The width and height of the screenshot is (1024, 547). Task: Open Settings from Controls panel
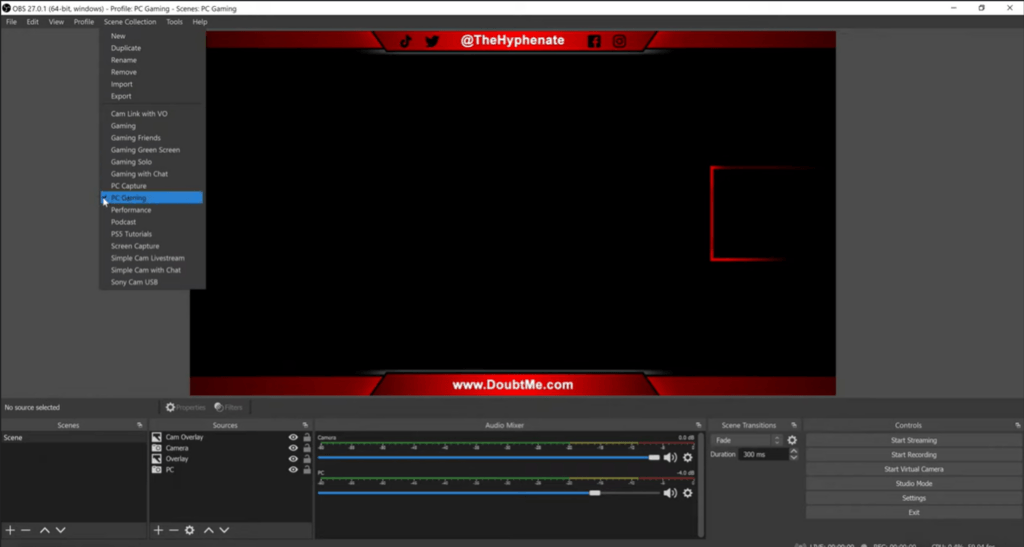pos(914,498)
